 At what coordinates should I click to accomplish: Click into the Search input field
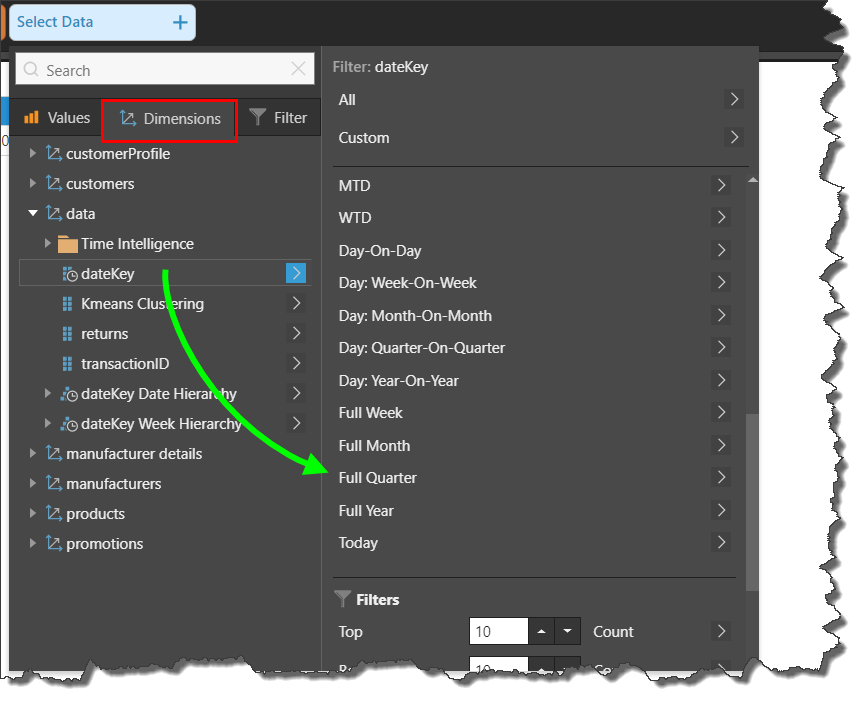pos(160,70)
